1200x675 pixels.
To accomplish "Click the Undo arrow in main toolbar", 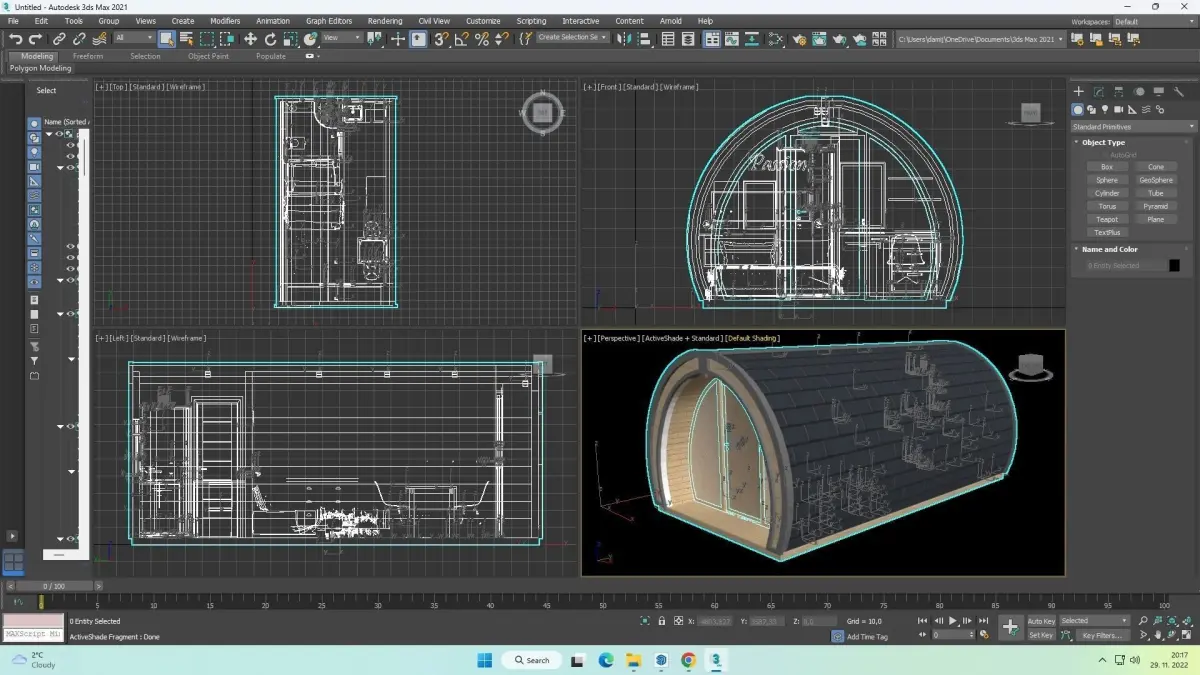I will tap(15, 39).
